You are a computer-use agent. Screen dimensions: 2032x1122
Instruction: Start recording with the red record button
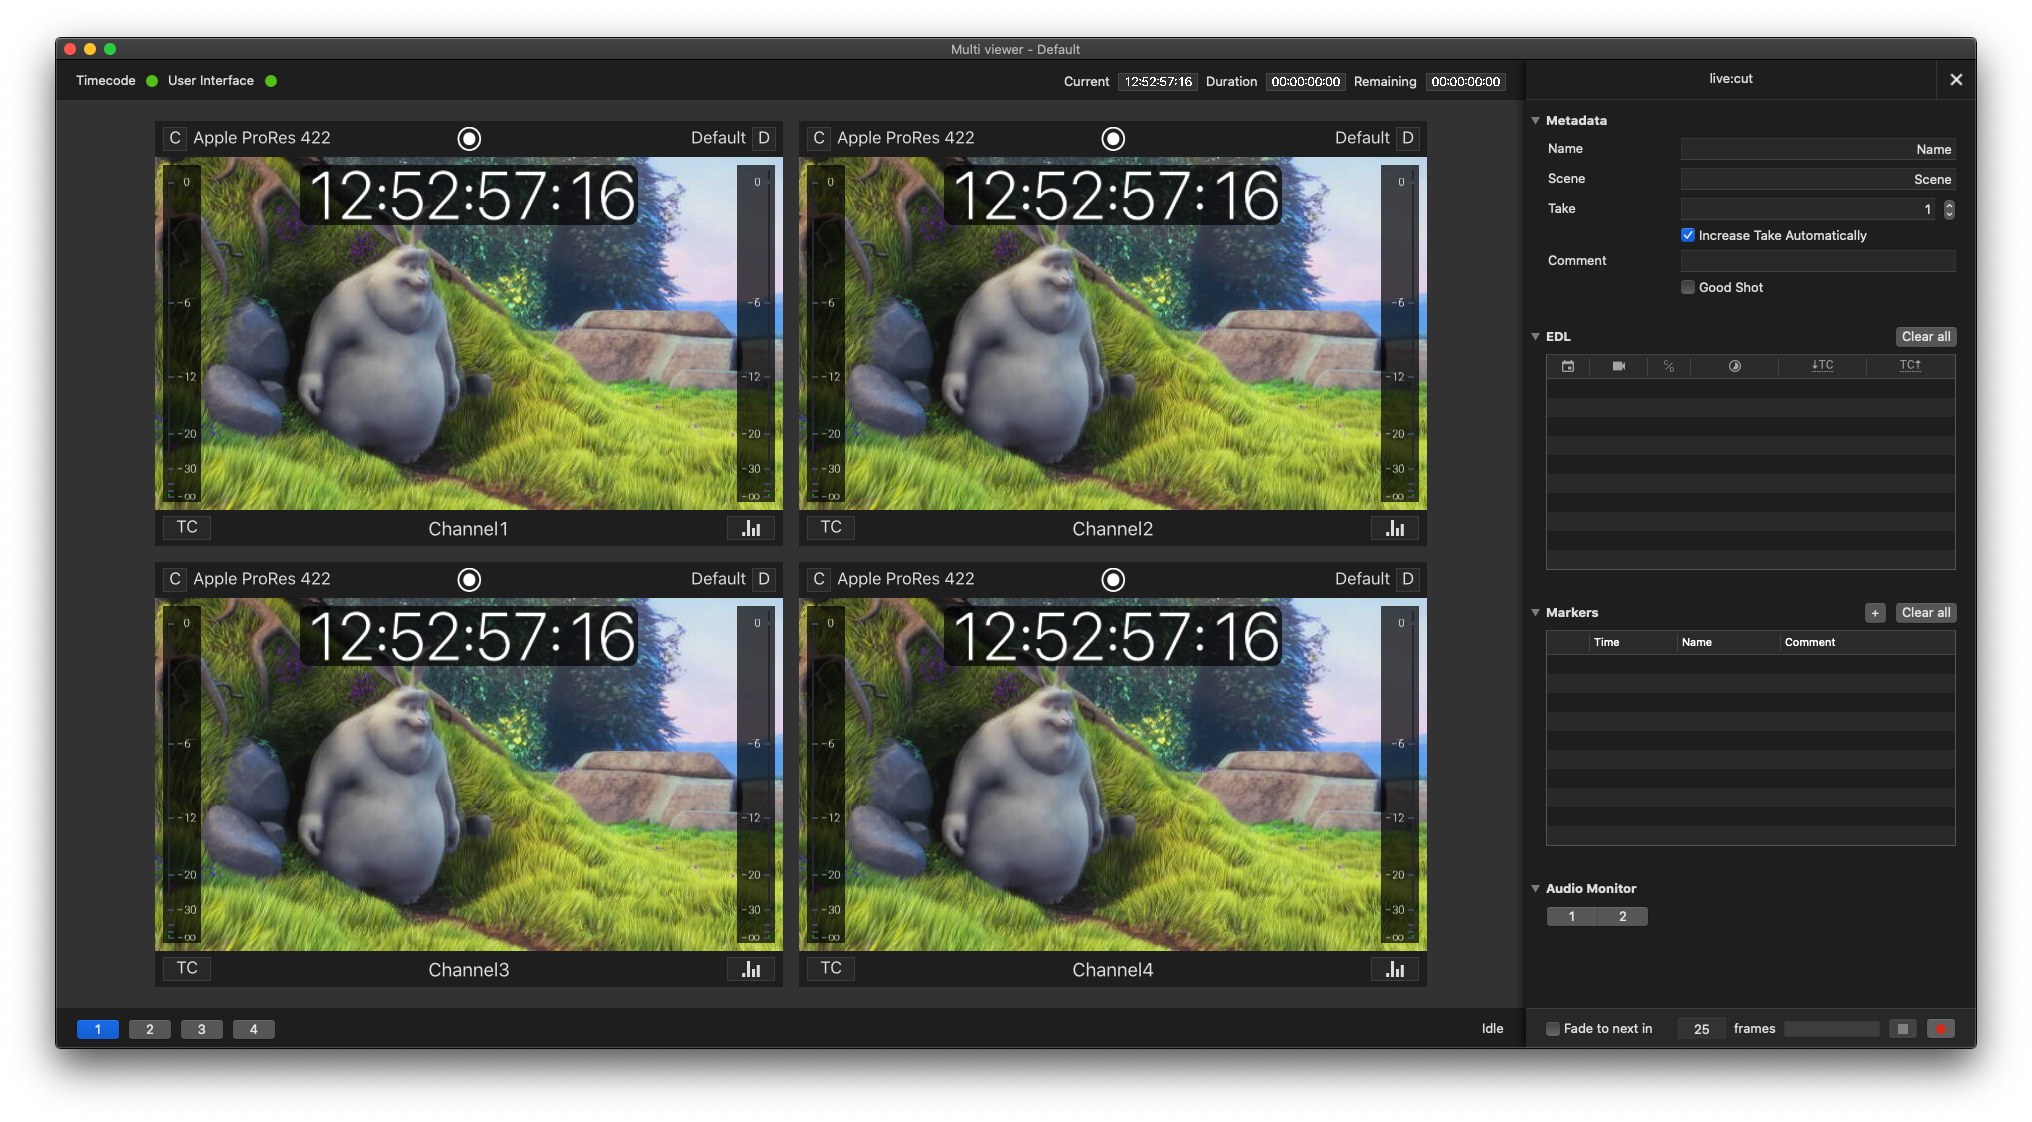pos(1941,1029)
